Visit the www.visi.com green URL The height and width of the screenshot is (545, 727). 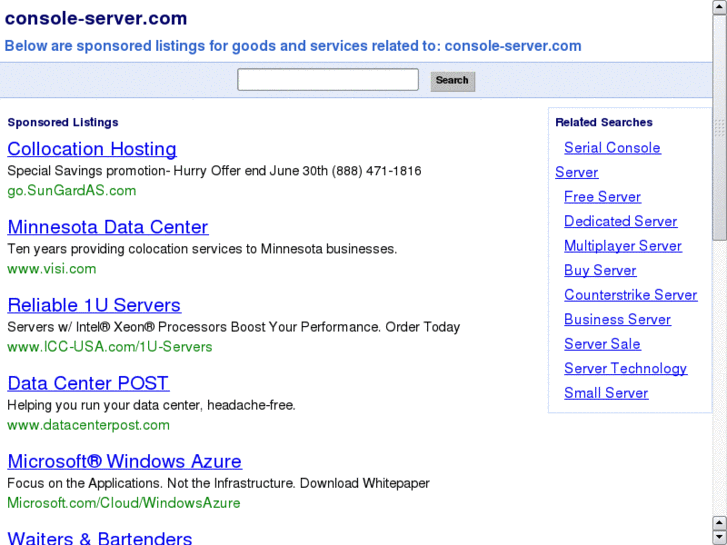pos(52,269)
